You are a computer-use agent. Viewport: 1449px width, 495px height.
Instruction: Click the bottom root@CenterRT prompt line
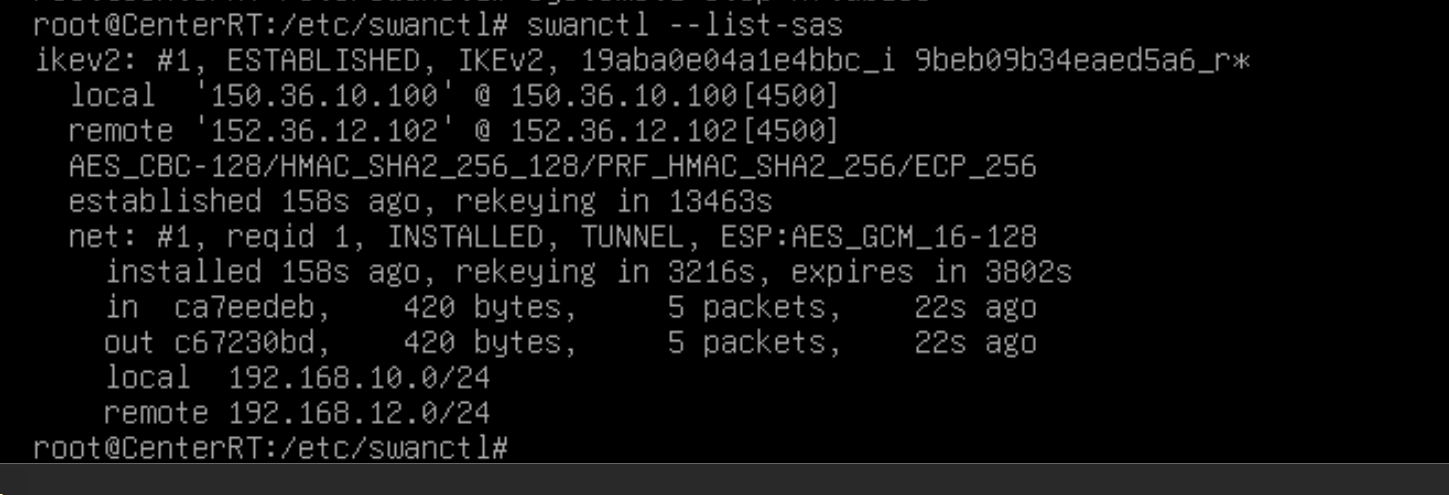coord(271,449)
